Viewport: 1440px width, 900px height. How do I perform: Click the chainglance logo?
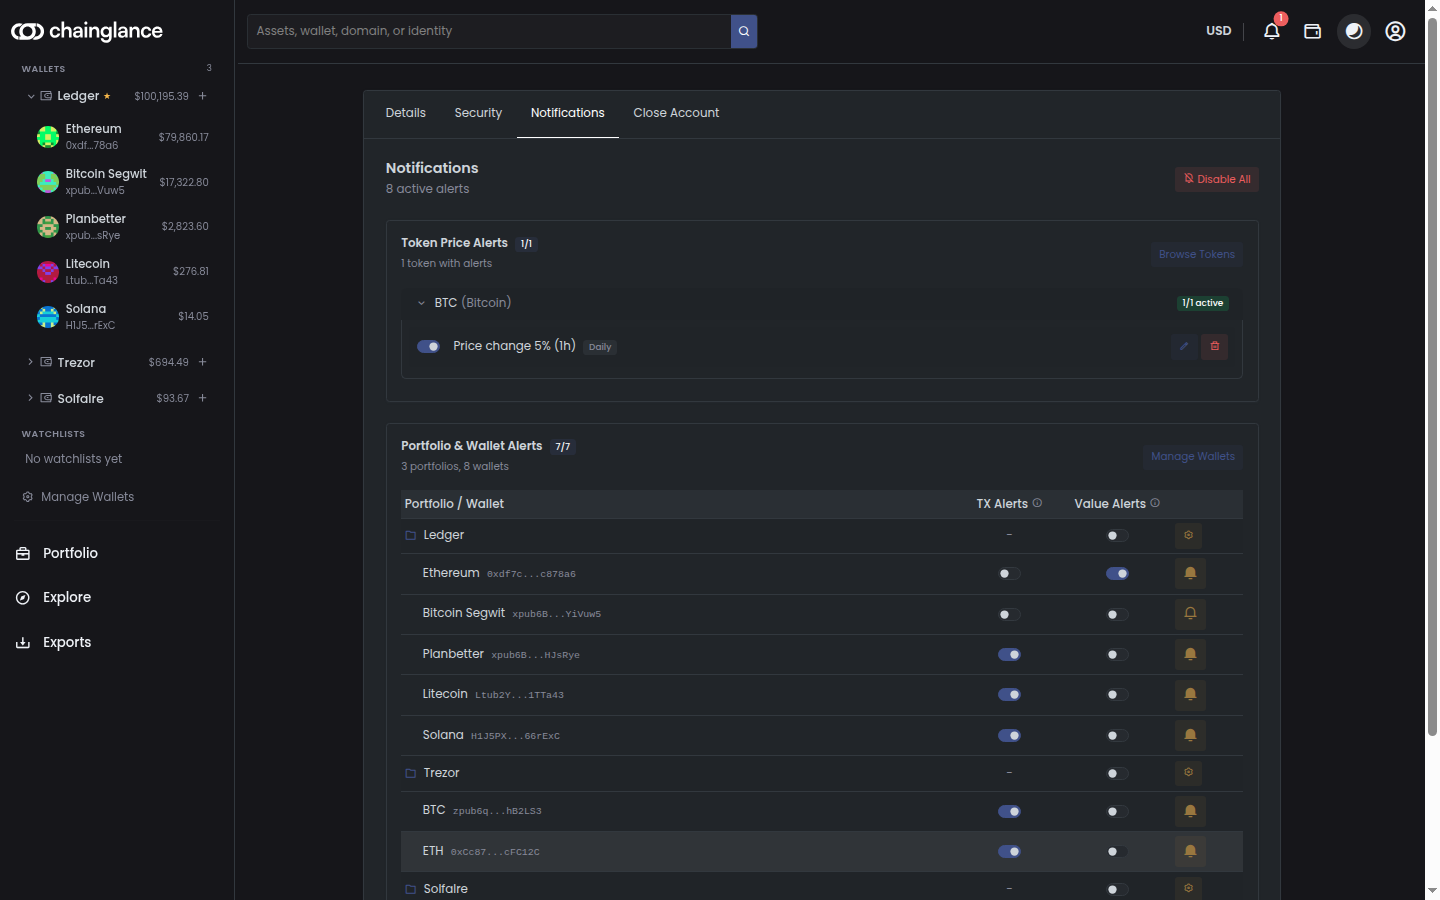click(x=87, y=31)
